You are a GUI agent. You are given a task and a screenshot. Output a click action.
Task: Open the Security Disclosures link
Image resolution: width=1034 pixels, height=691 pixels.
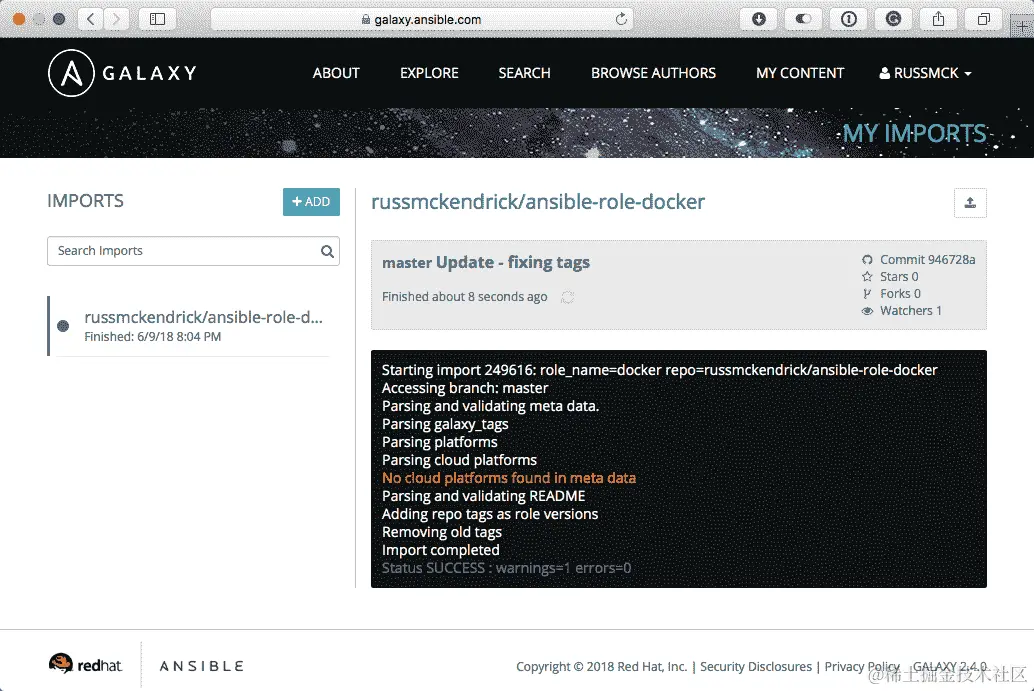click(x=756, y=667)
